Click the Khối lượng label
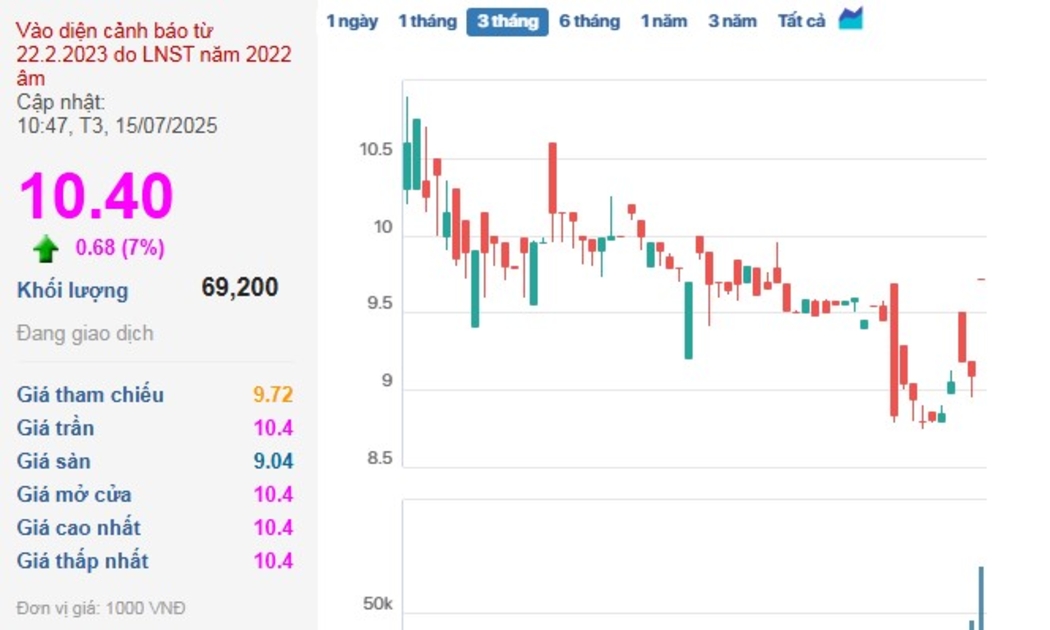This screenshot has width=1050, height=630. click(x=72, y=291)
